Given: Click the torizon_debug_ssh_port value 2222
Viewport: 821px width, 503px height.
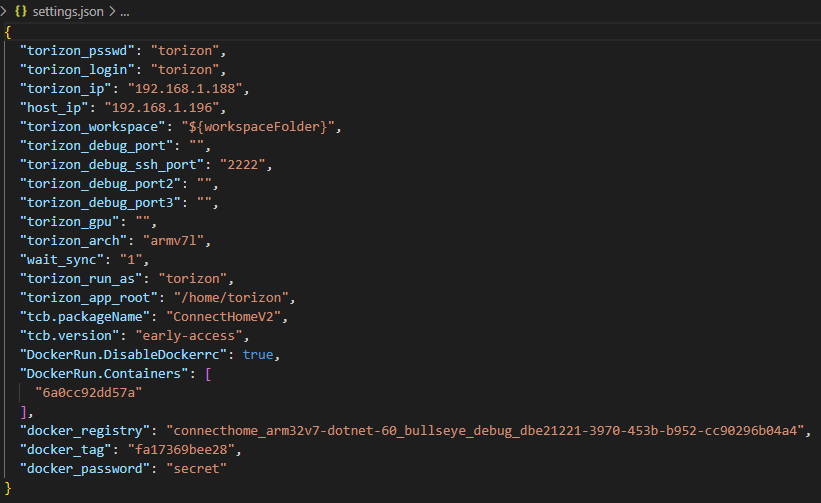Looking at the screenshot, I should tap(243, 164).
